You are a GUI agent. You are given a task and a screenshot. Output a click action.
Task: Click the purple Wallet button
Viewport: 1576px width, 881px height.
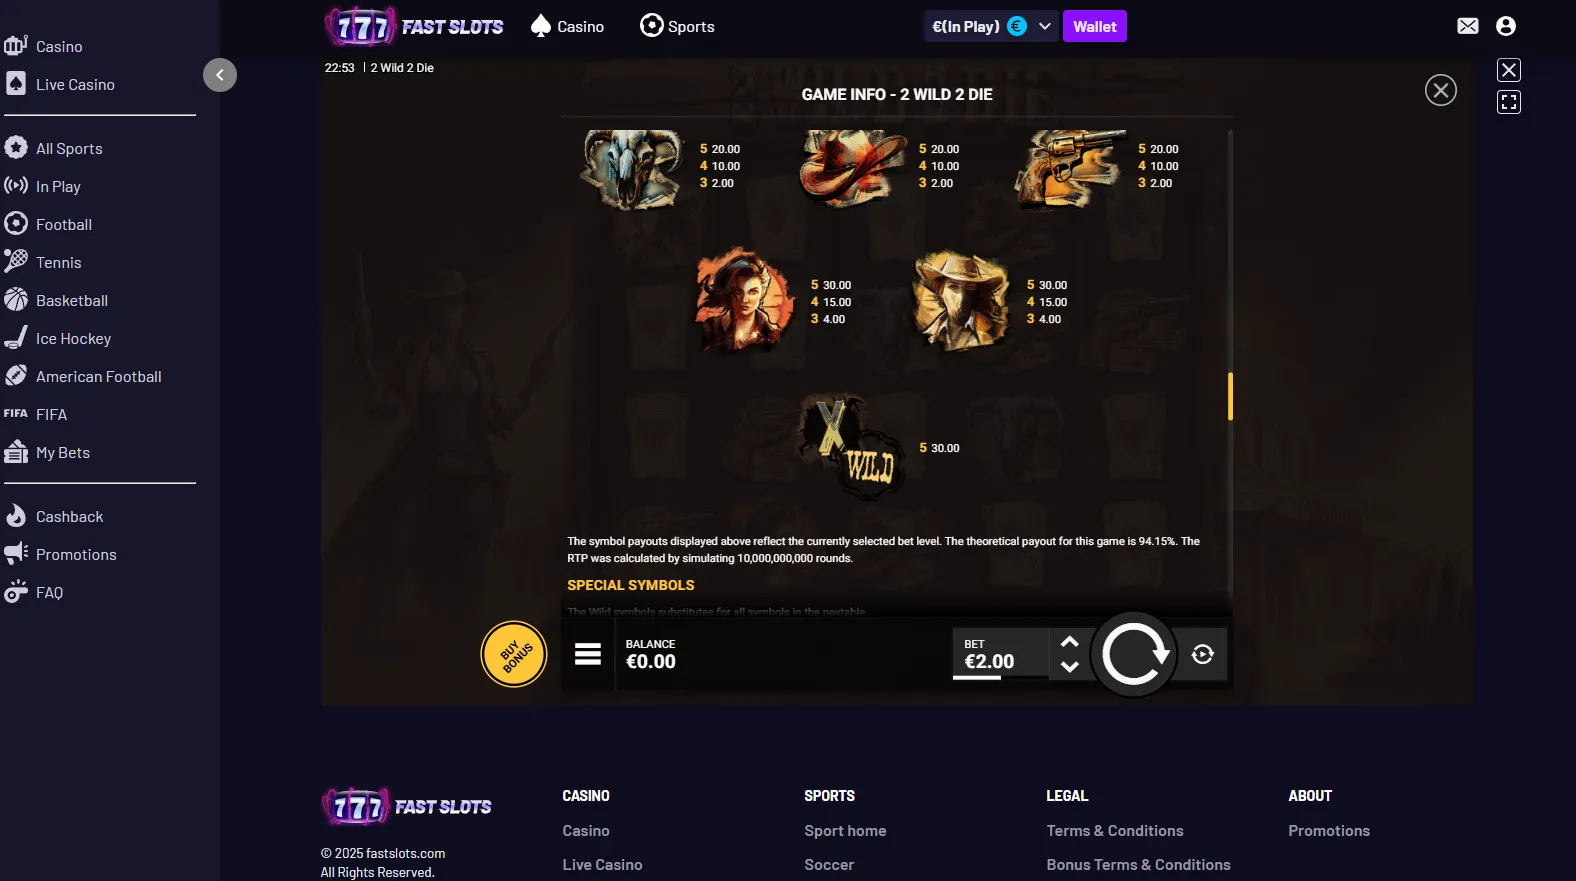point(1095,27)
